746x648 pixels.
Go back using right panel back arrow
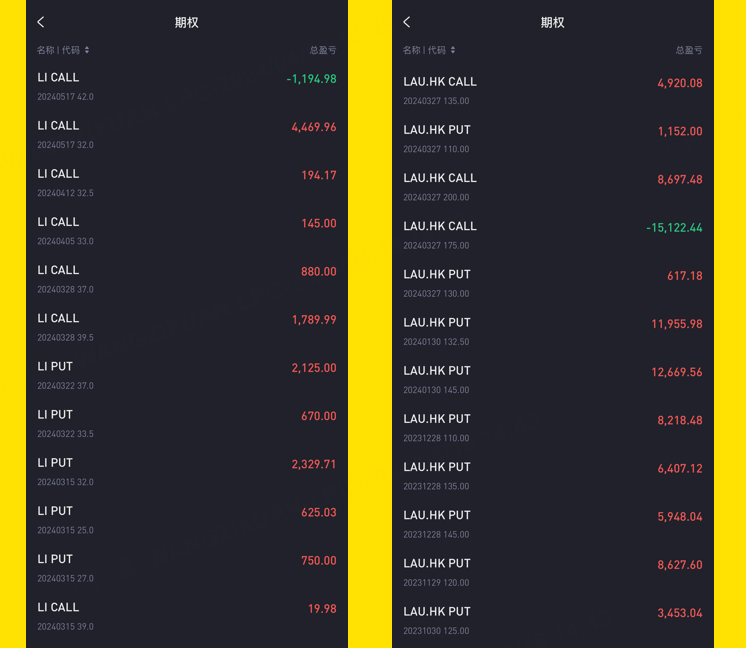[x=407, y=22]
